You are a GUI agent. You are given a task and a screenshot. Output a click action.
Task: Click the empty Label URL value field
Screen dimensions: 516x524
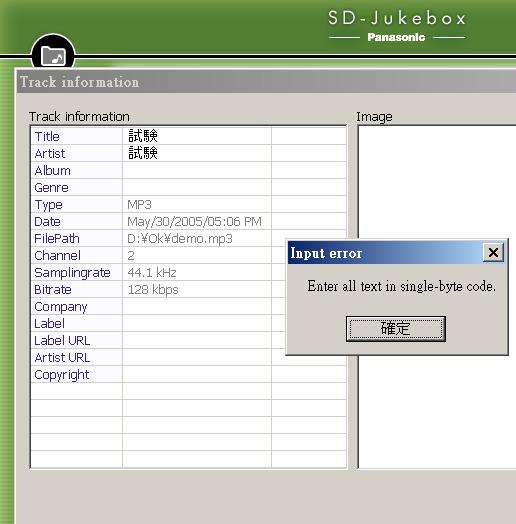197,341
